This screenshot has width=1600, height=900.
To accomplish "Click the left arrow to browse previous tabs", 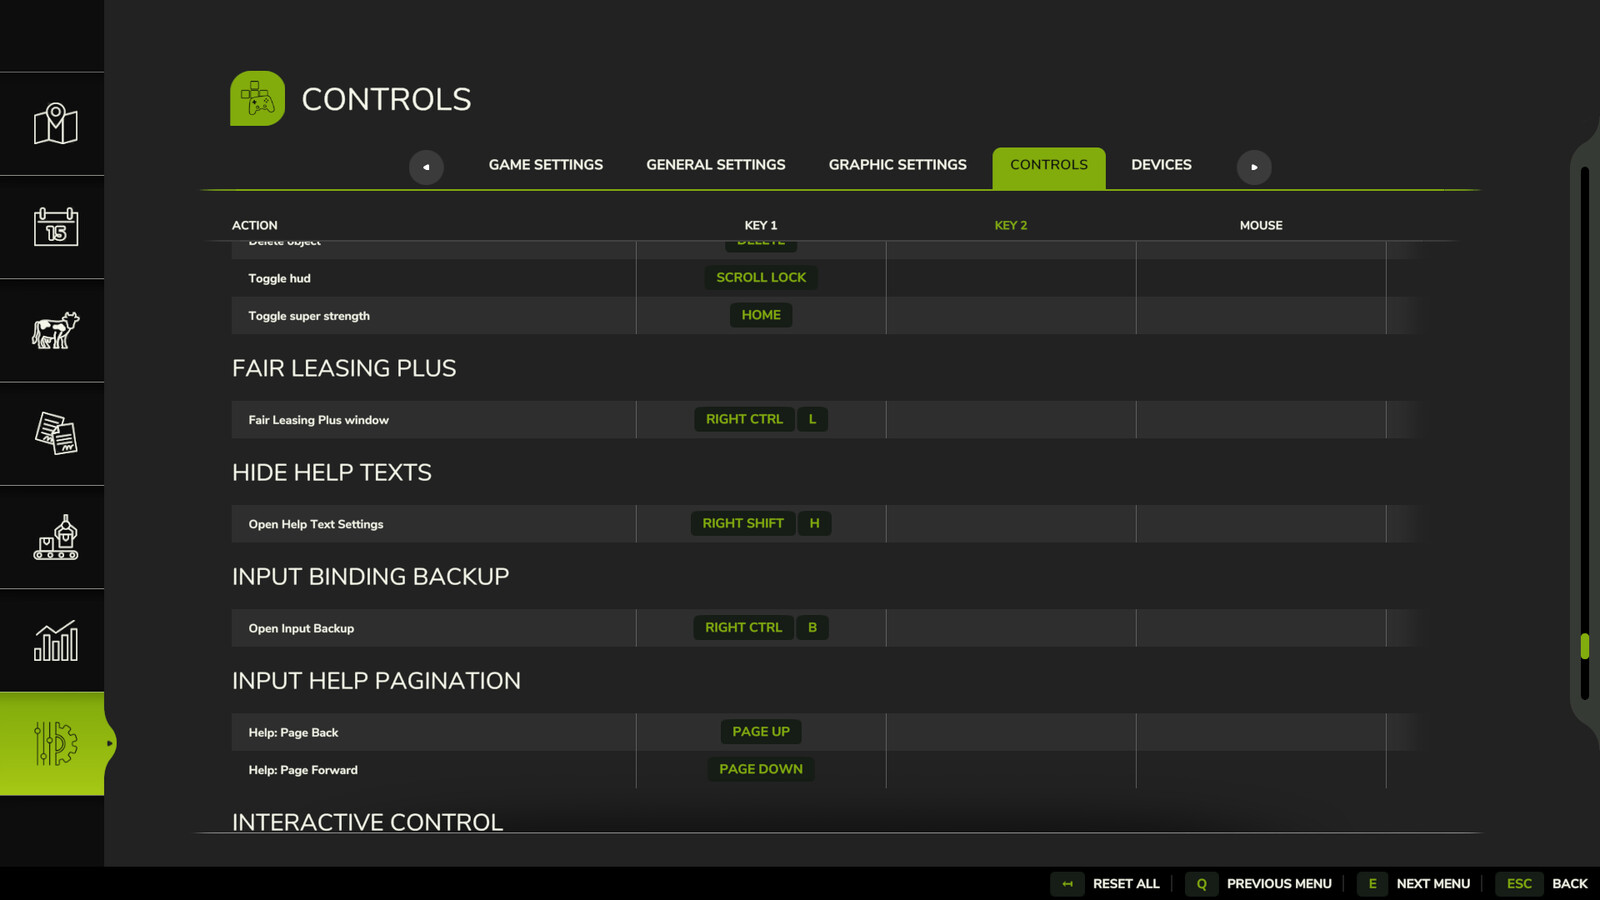I will 426,167.
